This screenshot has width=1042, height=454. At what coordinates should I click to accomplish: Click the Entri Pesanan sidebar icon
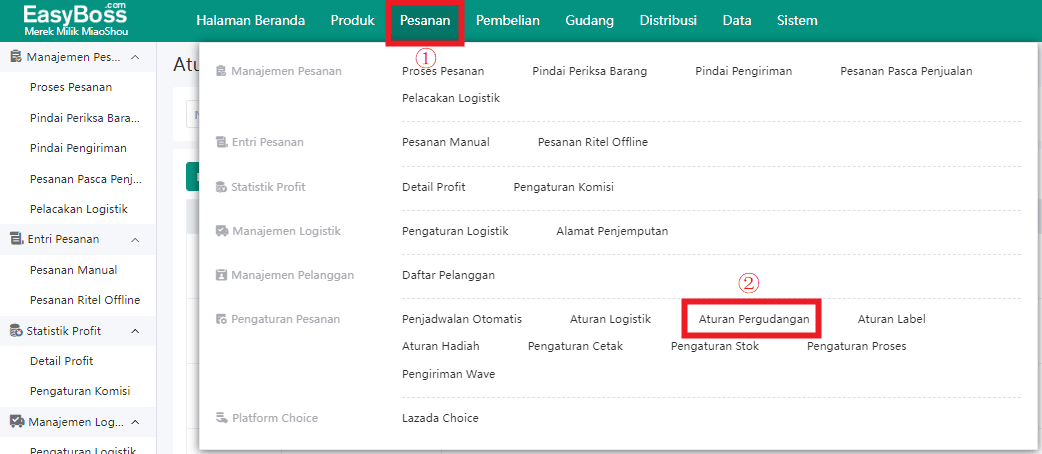pos(16,239)
